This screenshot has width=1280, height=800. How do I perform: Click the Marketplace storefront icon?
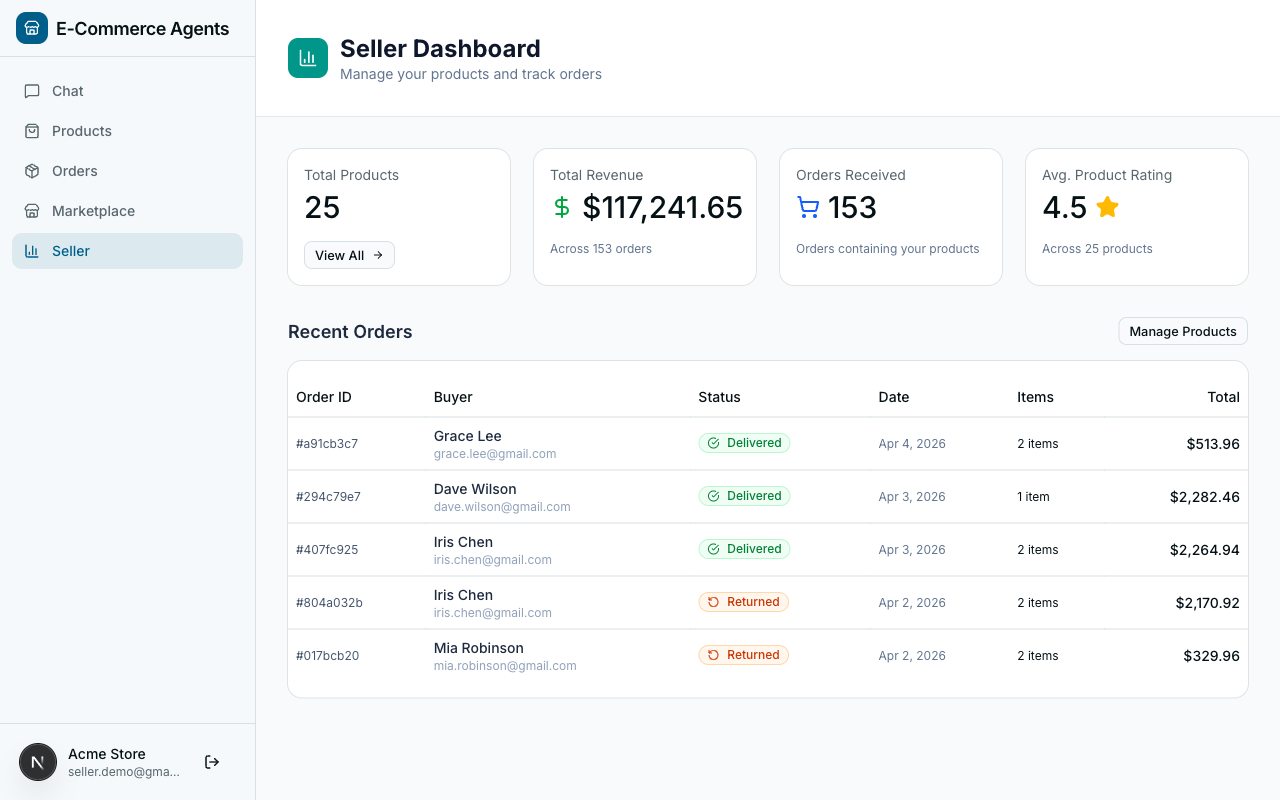(x=34, y=211)
